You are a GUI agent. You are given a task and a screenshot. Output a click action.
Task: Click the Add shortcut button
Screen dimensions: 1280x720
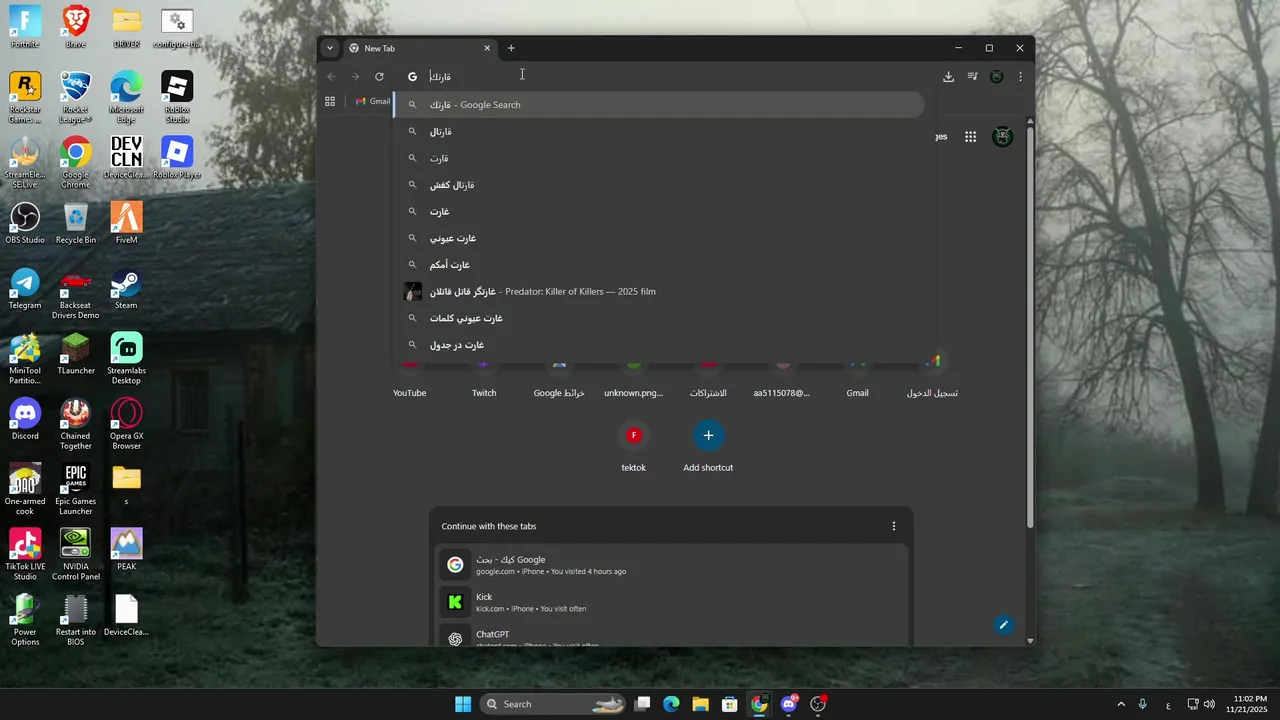pos(708,446)
